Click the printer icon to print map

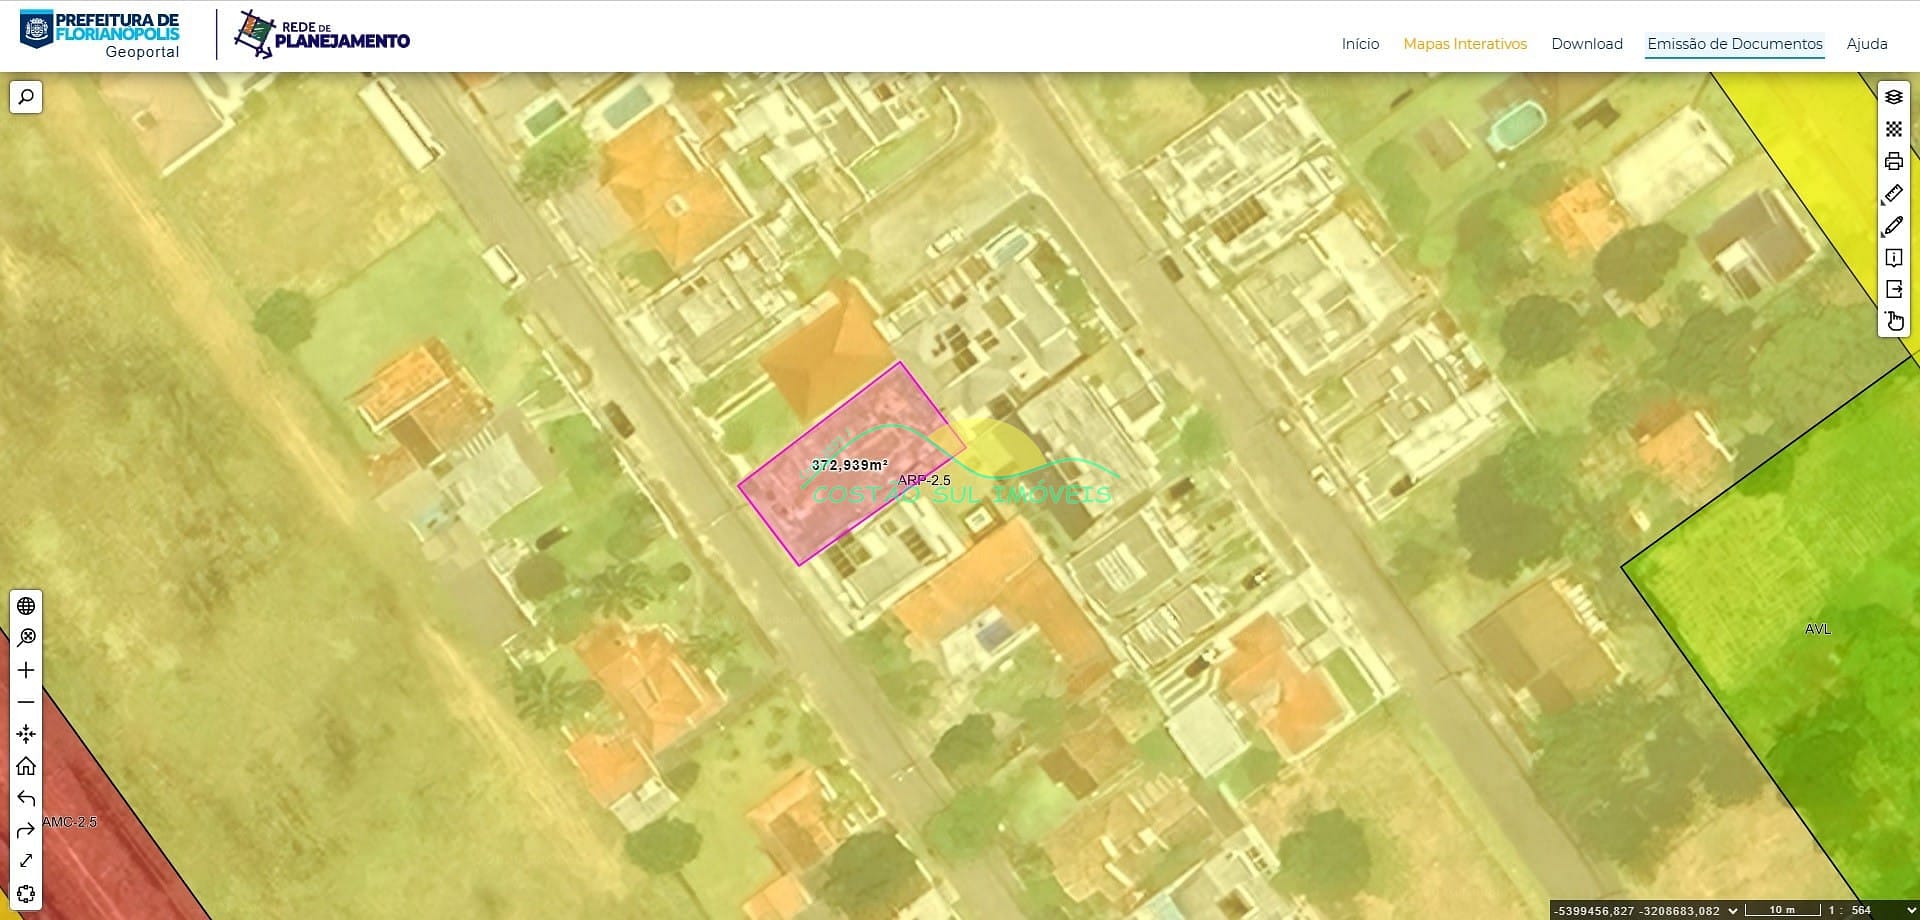[x=1893, y=161]
